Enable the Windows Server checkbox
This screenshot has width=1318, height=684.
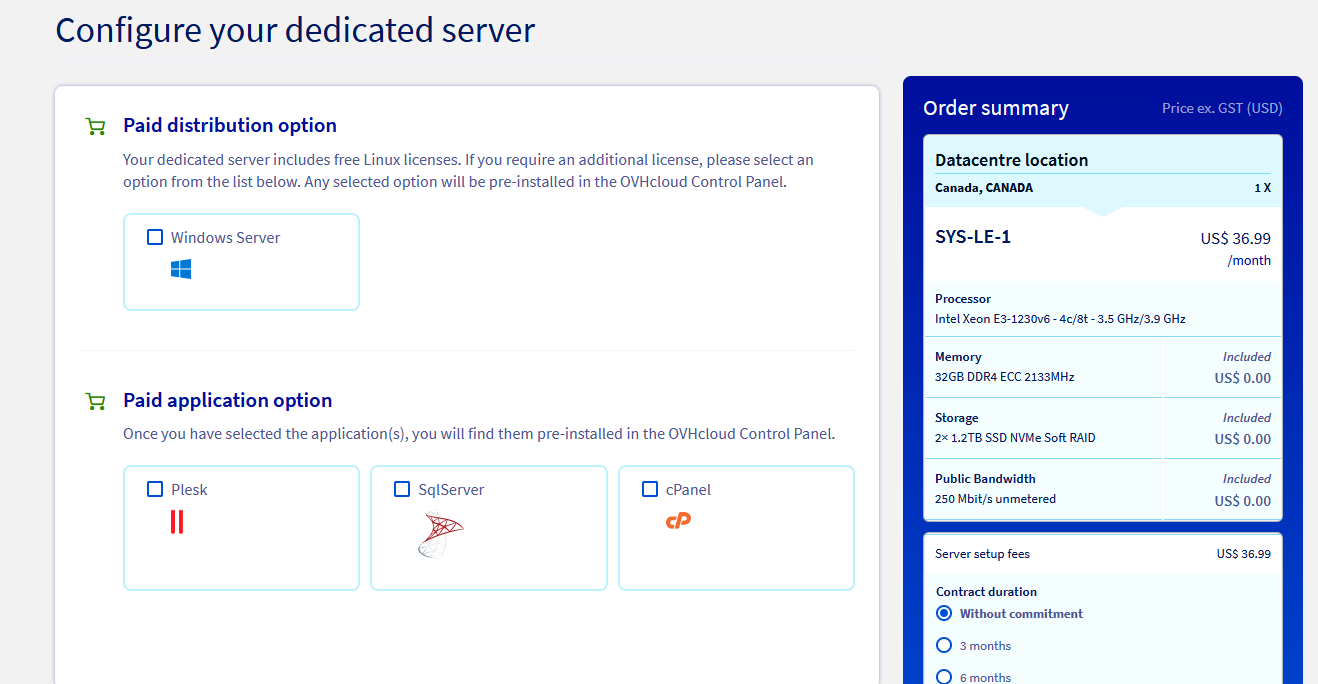tap(155, 237)
